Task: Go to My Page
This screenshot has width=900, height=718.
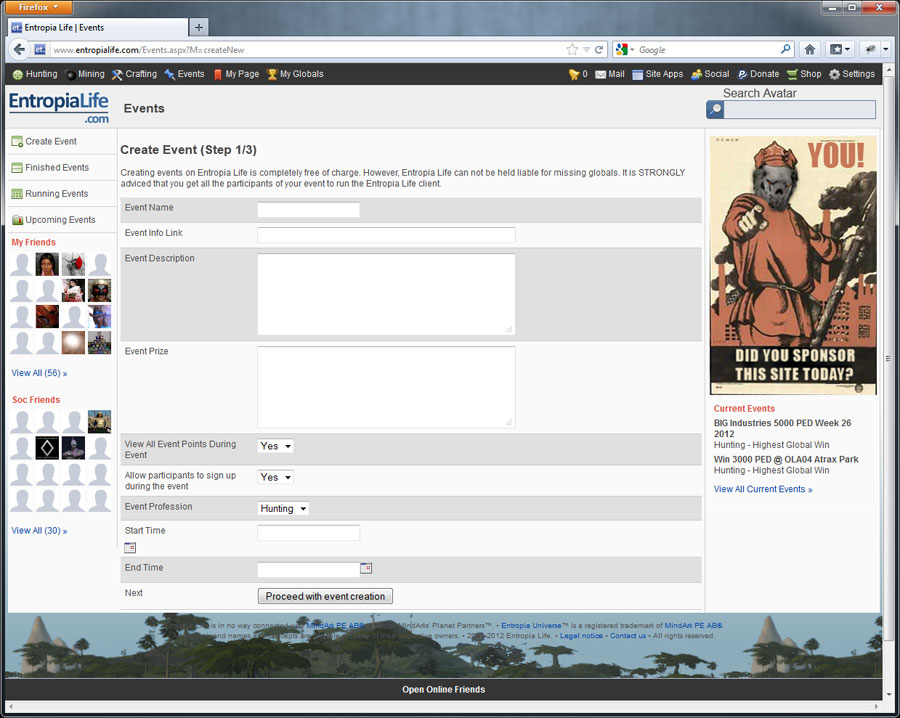Action: pyautogui.click(x=236, y=74)
